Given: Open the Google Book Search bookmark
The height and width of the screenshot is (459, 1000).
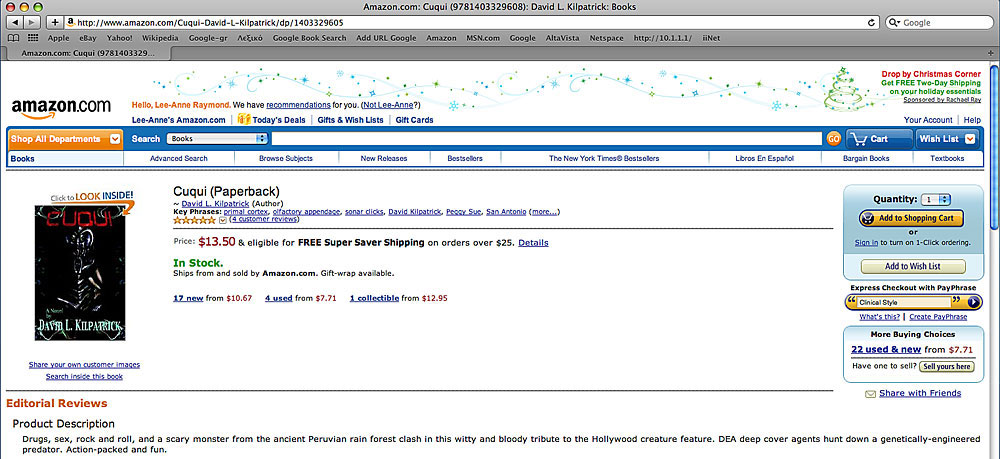Looking at the screenshot, I should coord(309,38).
